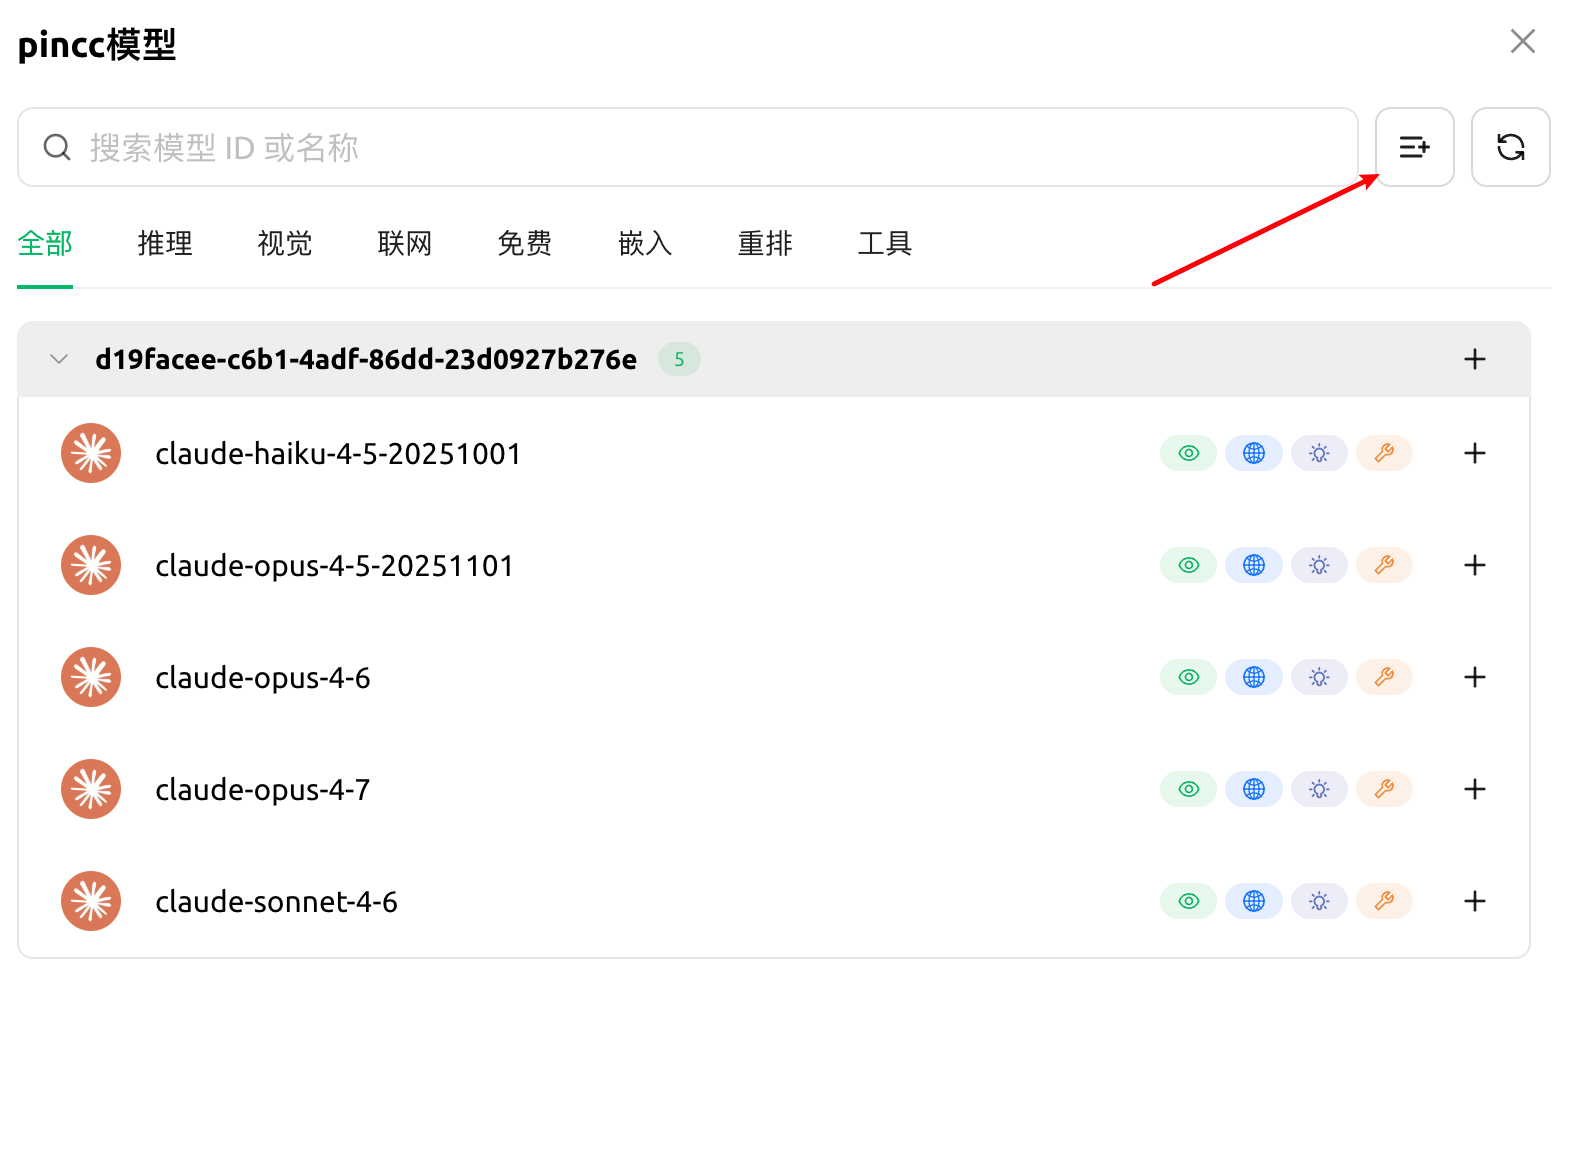Add the claude-opus-4-5-20251101 model
Screen dimensions: 1576x1166
[x=1475, y=565]
